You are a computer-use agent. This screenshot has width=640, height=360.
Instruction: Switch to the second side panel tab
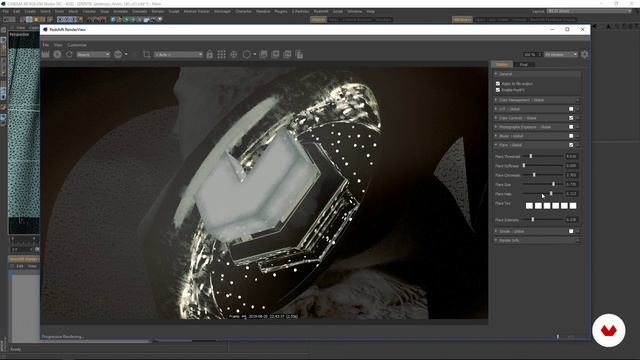pos(524,64)
